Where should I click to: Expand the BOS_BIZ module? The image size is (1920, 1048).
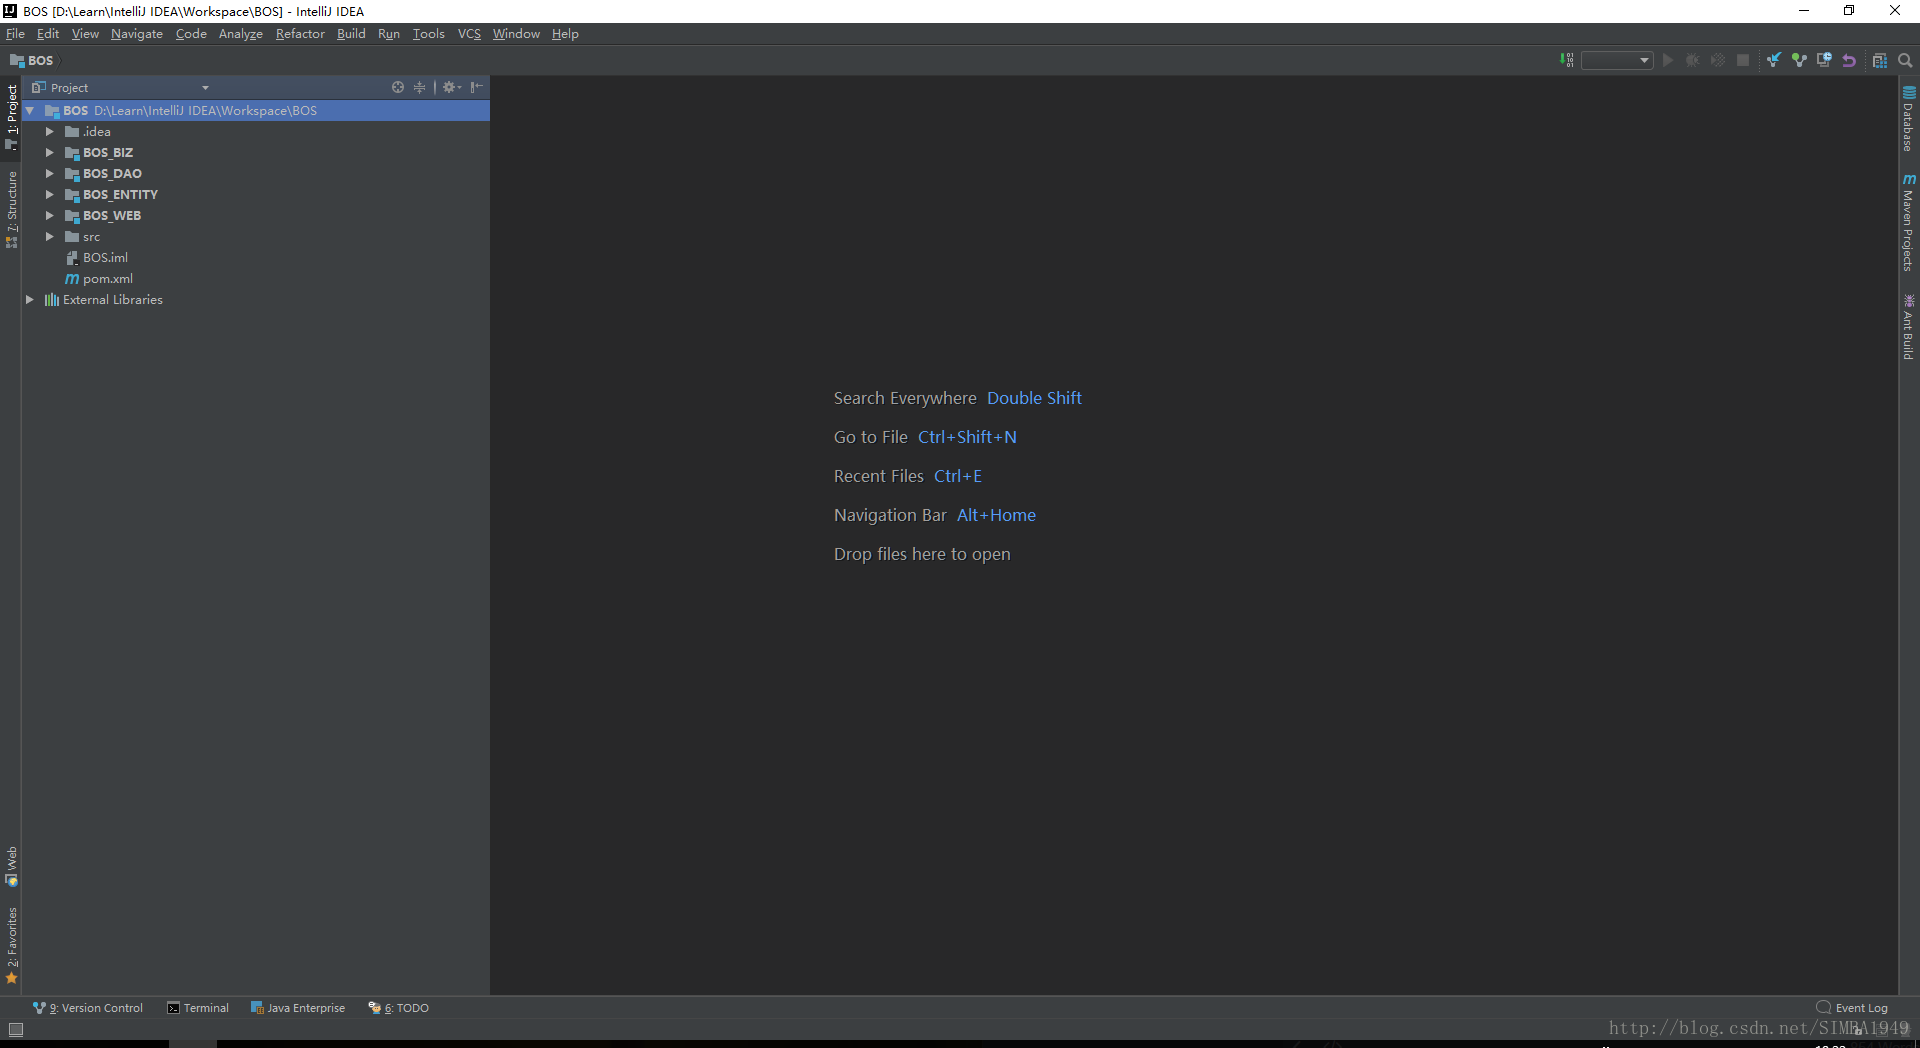49,153
